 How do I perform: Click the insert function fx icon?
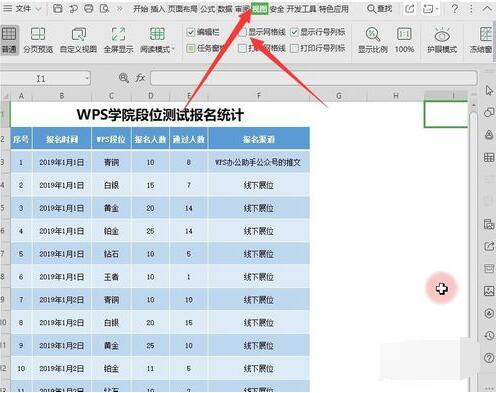tap(140, 78)
